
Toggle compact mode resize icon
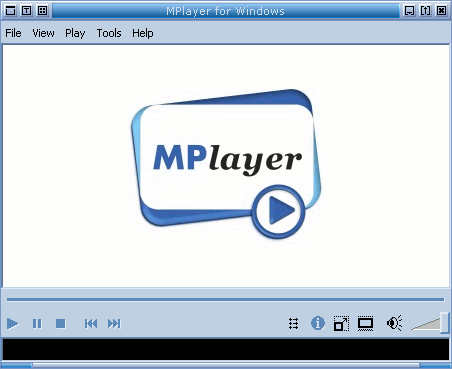pos(341,323)
